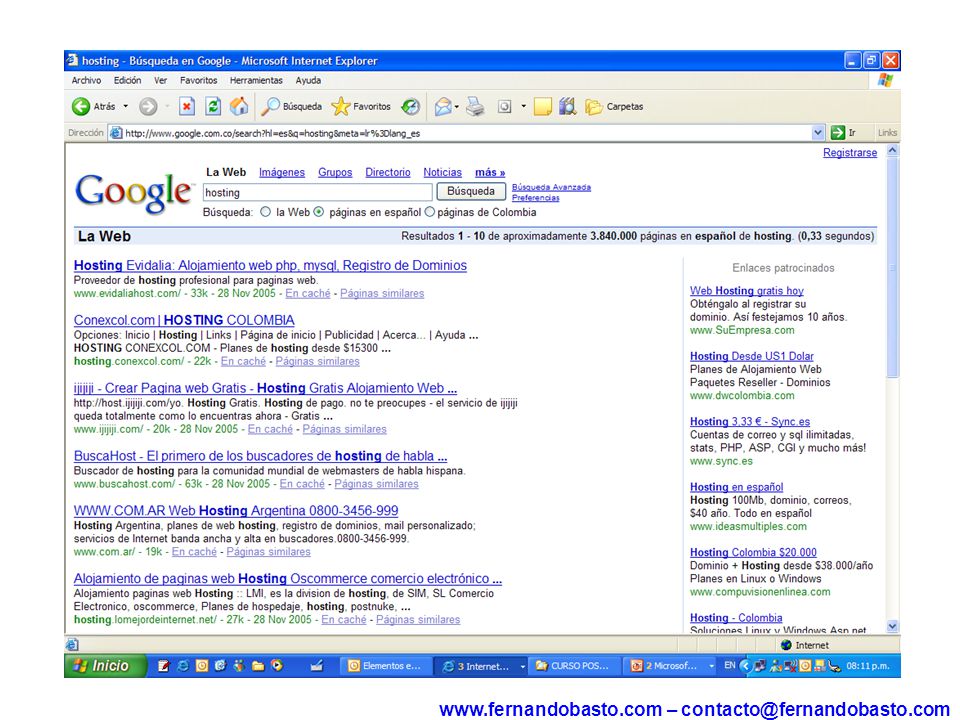This screenshot has width=960, height=720.
Task: Select 'páginas de Colombia' radio option
Action: (x=429, y=212)
